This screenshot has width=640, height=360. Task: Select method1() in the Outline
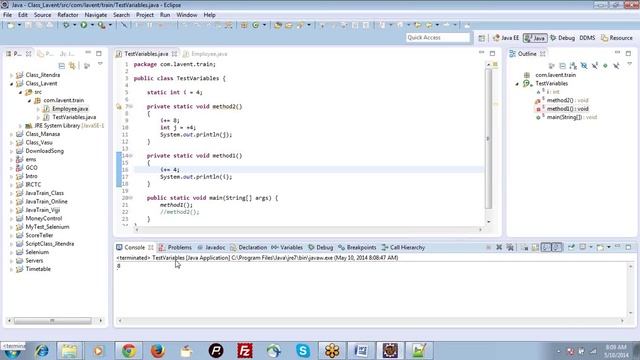click(567, 109)
